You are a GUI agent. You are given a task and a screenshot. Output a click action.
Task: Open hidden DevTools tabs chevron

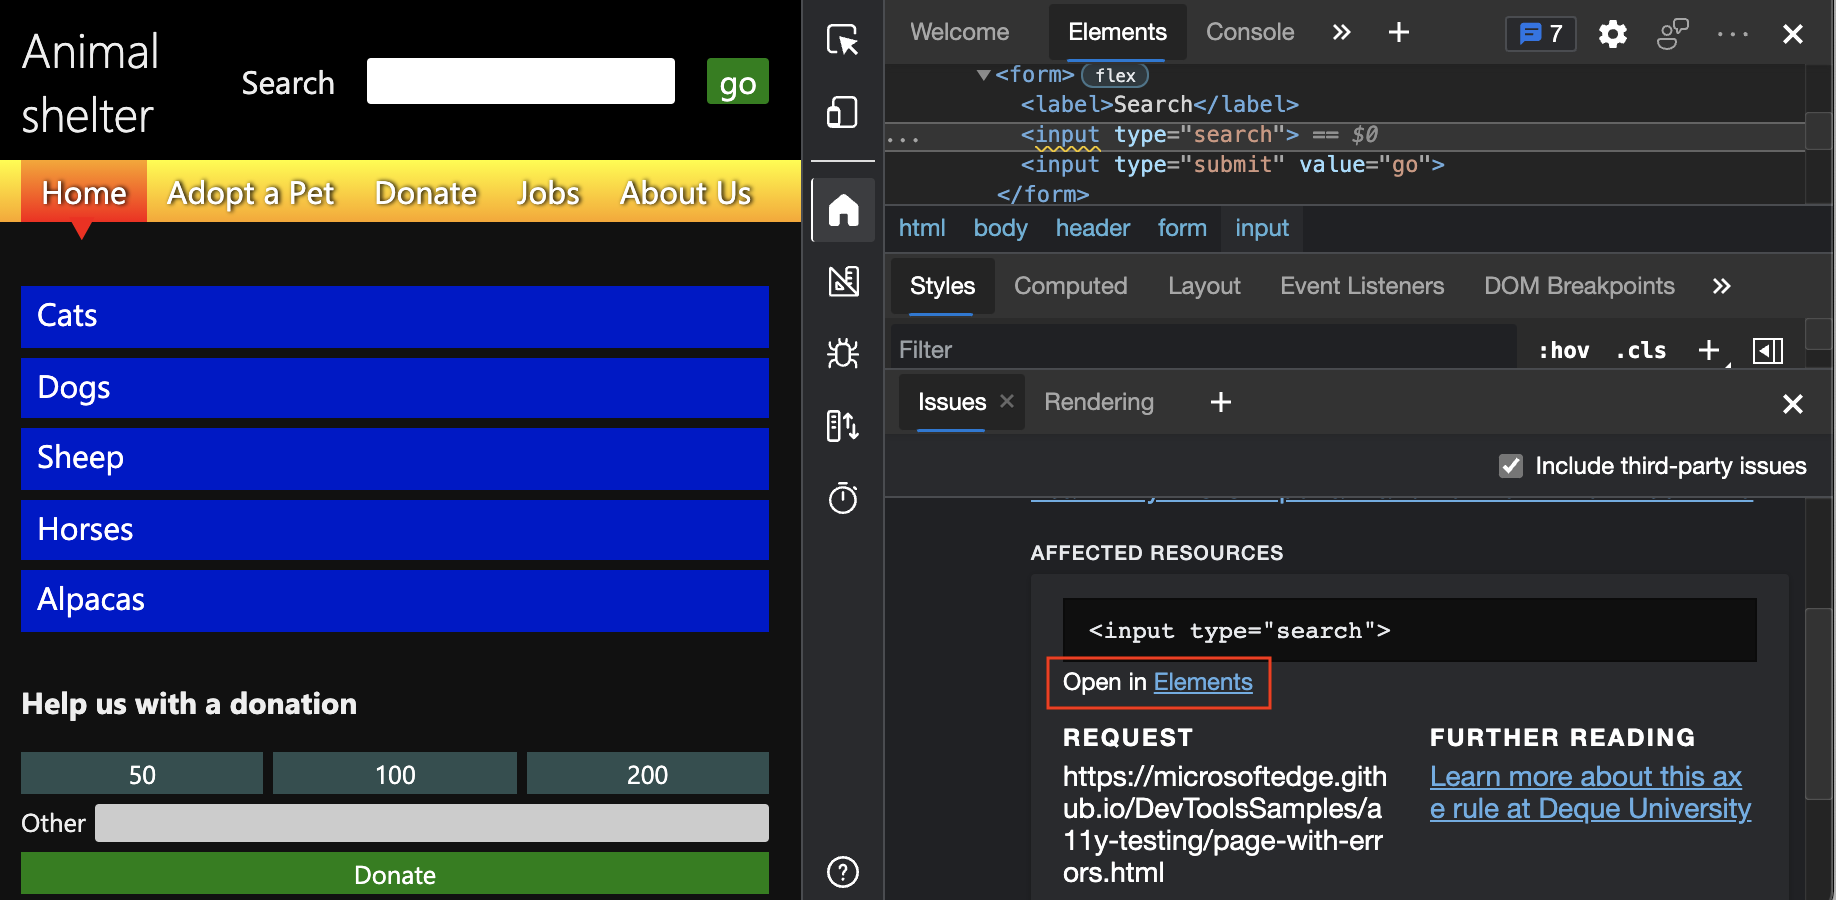(x=1340, y=31)
